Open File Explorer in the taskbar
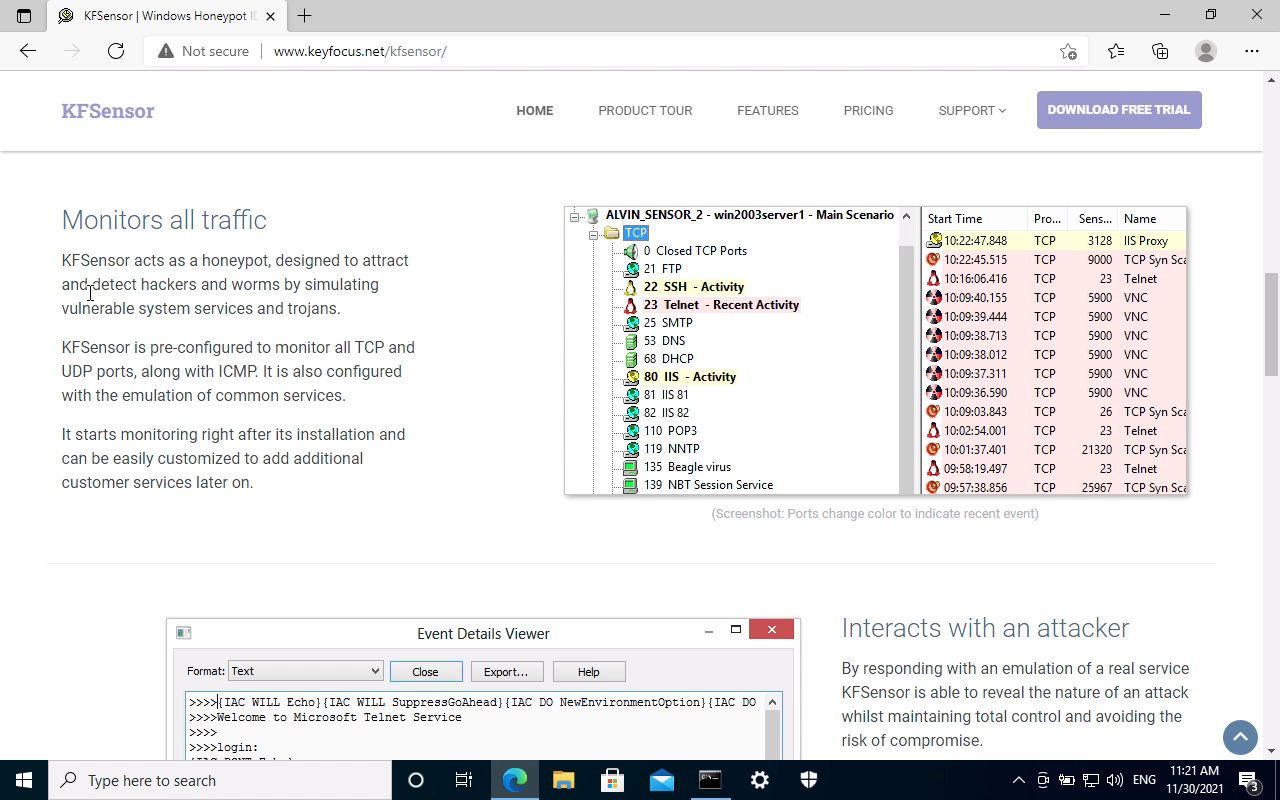The width and height of the screenshot is (1280, 800). point(564,780)
